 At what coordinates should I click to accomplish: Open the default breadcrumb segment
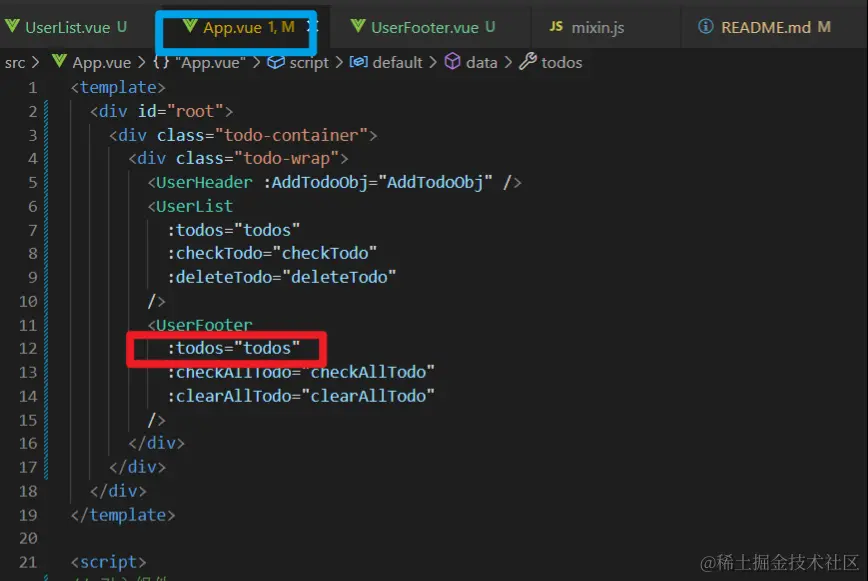pos(397,63)
